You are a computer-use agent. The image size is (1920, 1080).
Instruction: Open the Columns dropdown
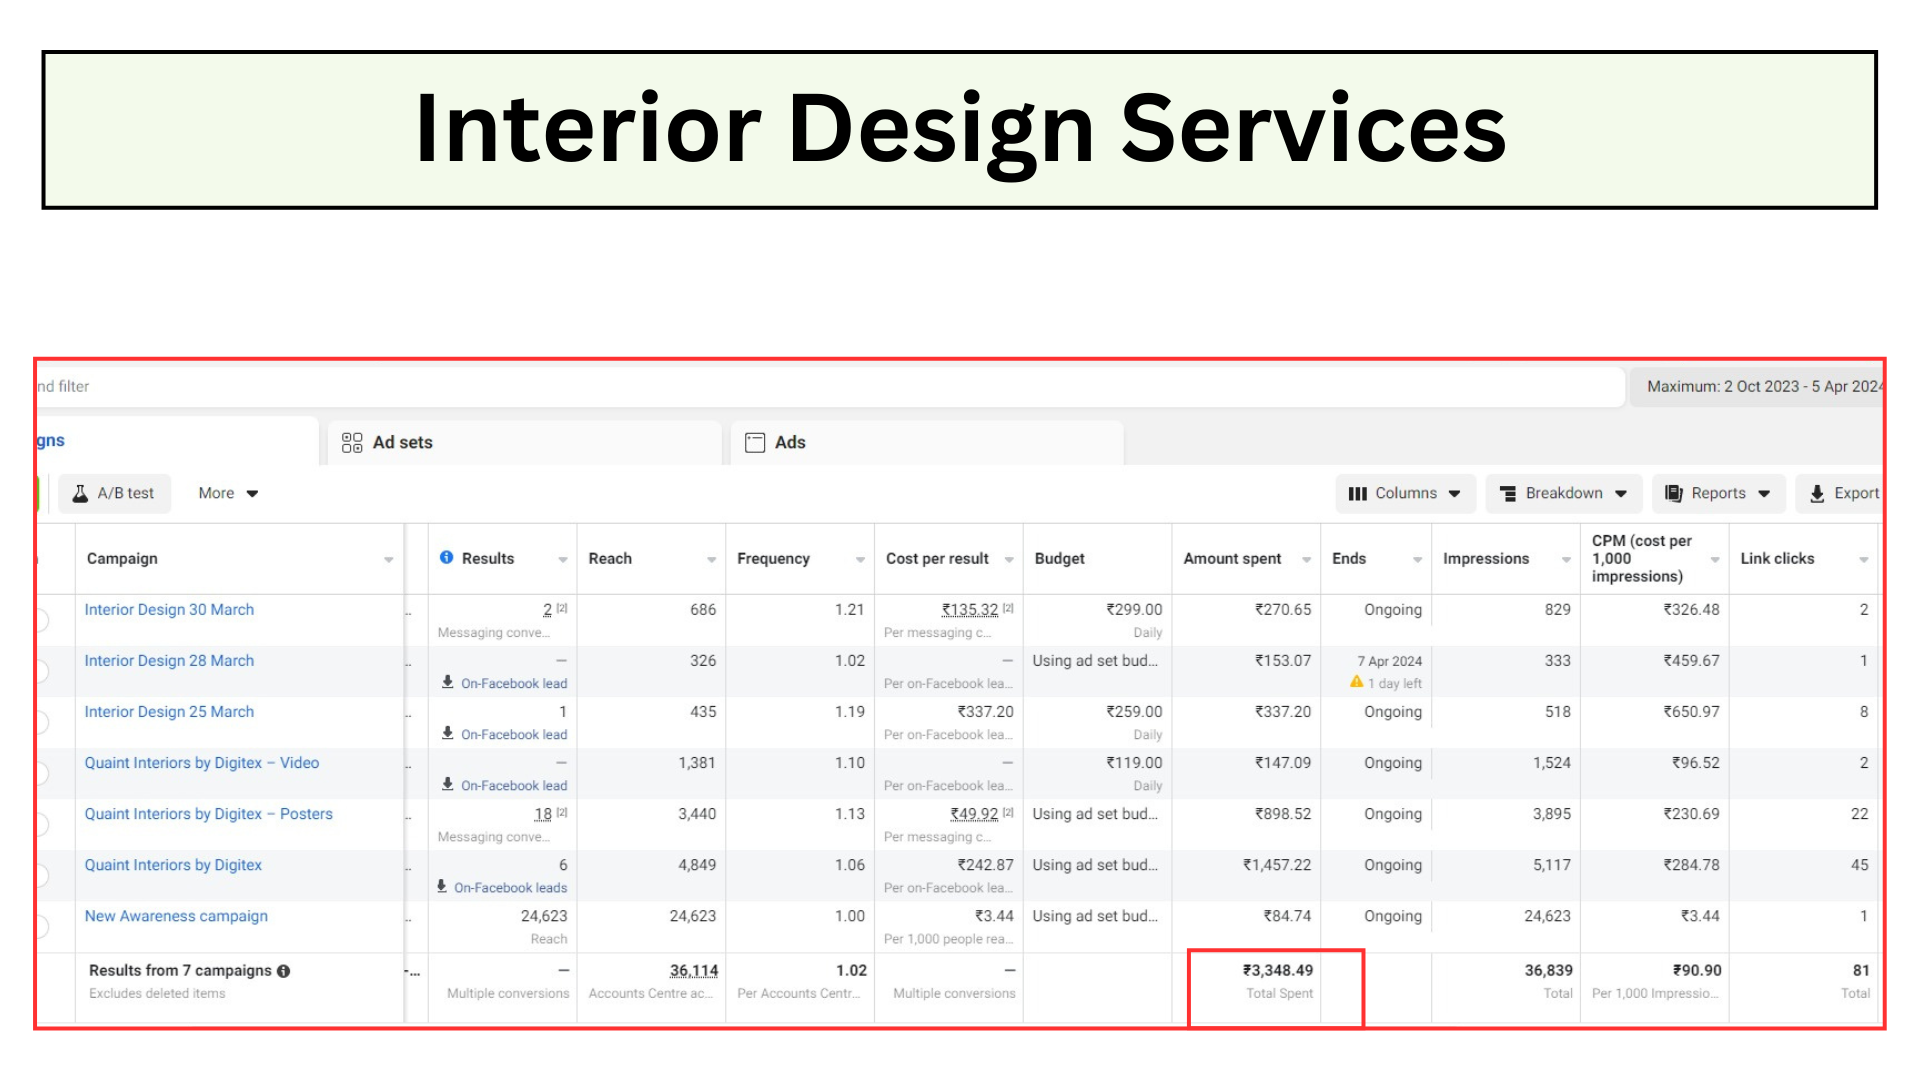(x=1405, y=493)
